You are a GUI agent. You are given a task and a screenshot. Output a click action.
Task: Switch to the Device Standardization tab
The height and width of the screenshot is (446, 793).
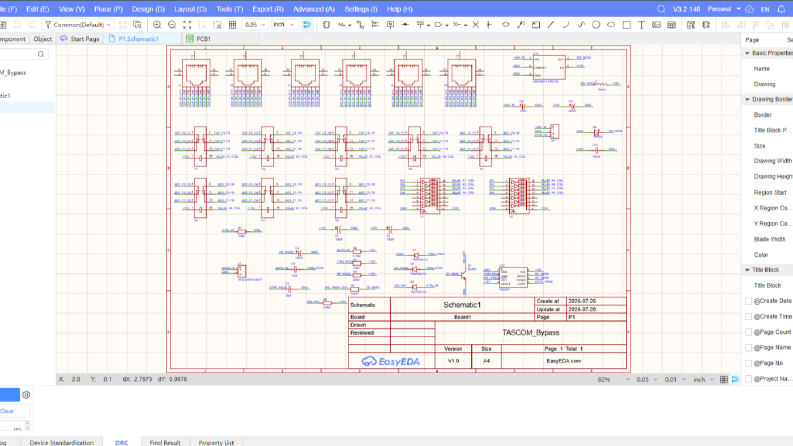[61, 442]
